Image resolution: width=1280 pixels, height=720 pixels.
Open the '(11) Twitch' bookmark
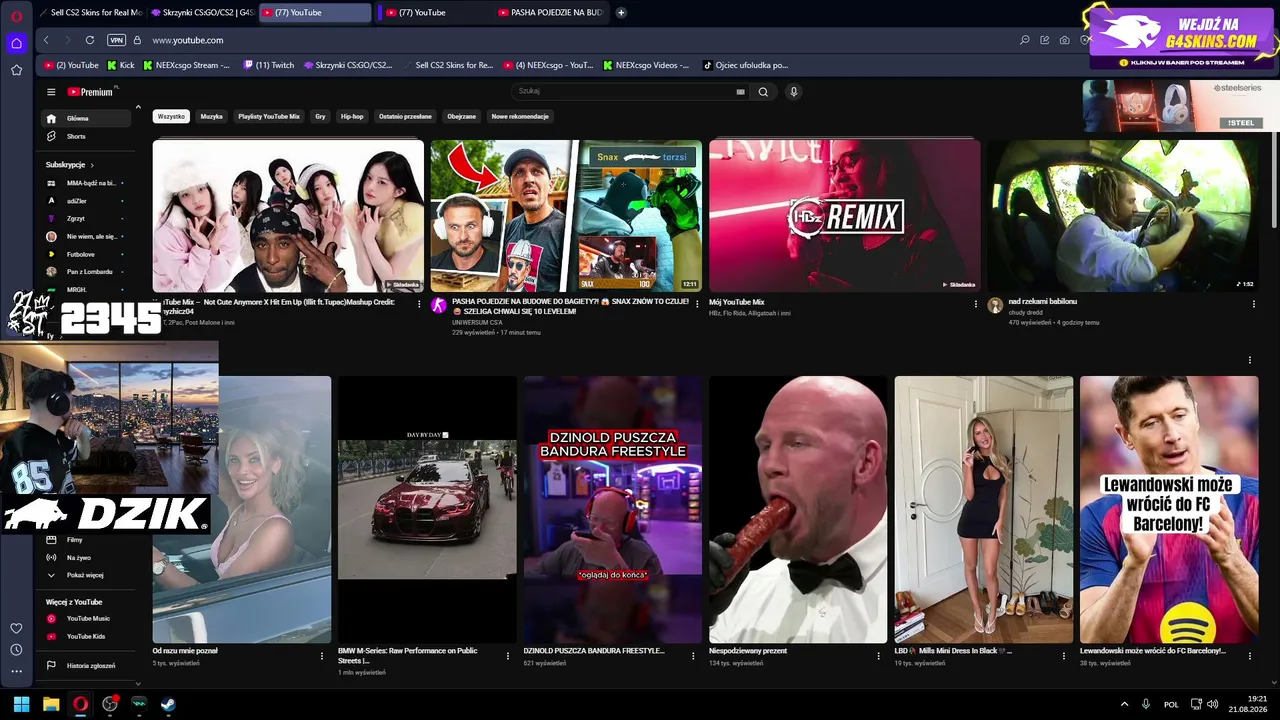click(x=268, y=65)
